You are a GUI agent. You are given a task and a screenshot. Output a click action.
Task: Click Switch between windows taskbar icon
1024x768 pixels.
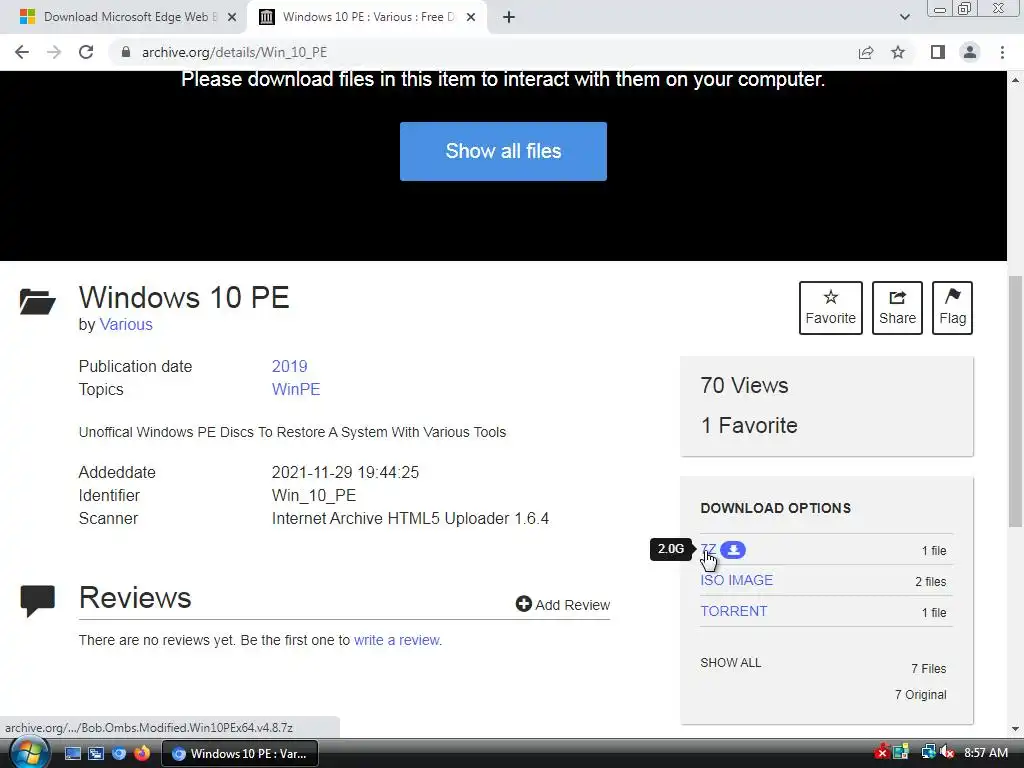coord(96,753)
